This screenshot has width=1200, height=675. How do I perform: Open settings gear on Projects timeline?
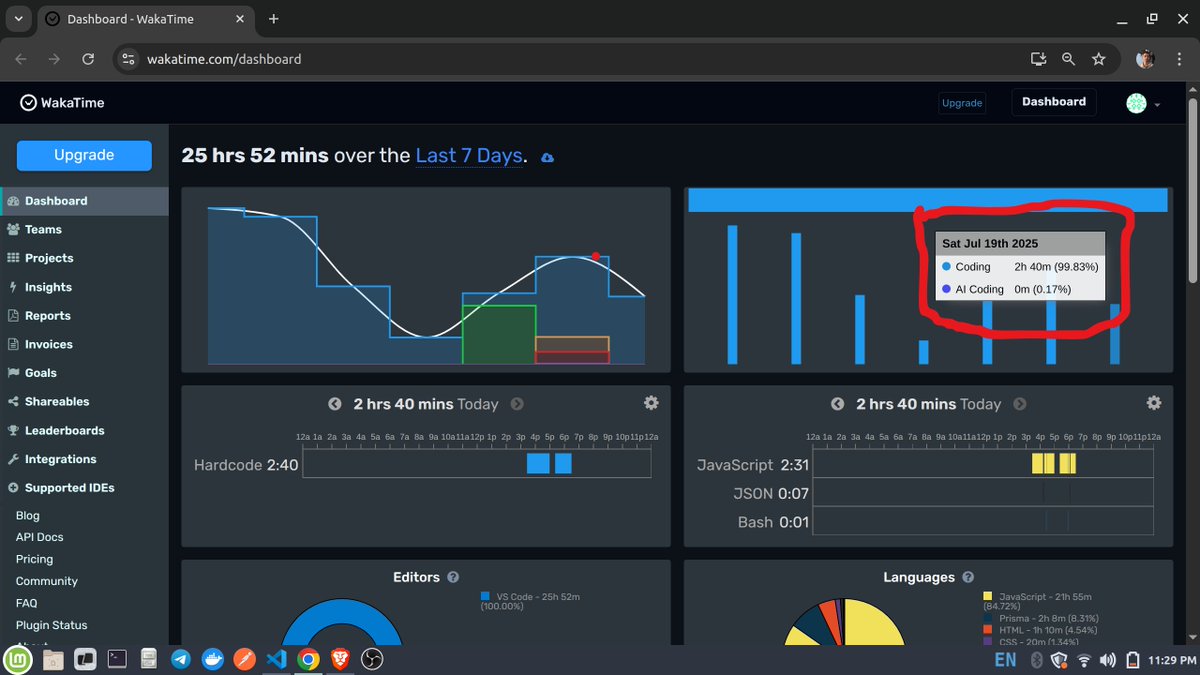651,402
